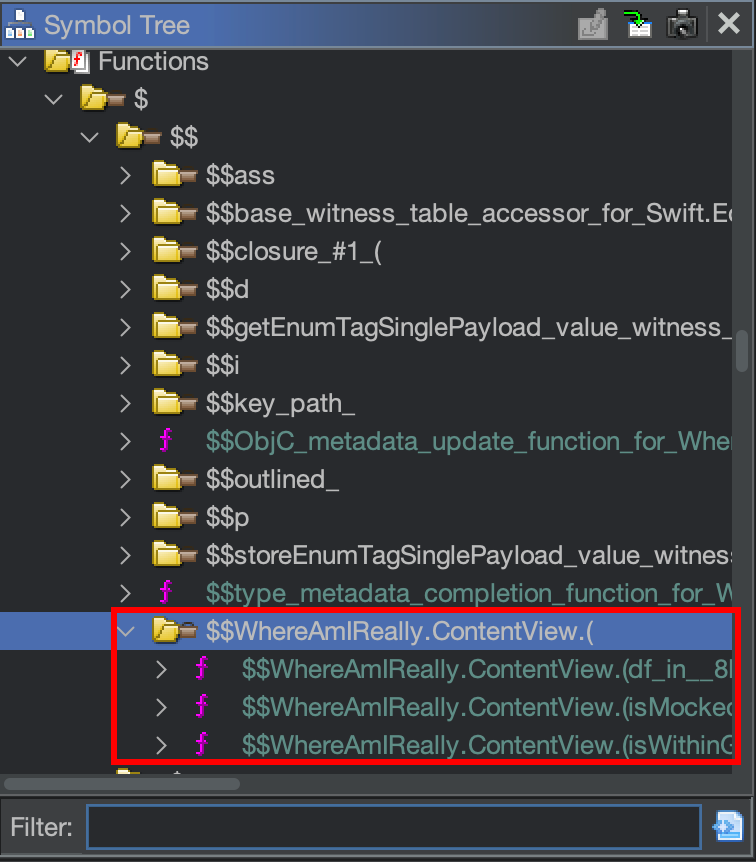Expand the $$closure_#1_( folder
Viewport: 756px width, 862px height.
[126, 252]
